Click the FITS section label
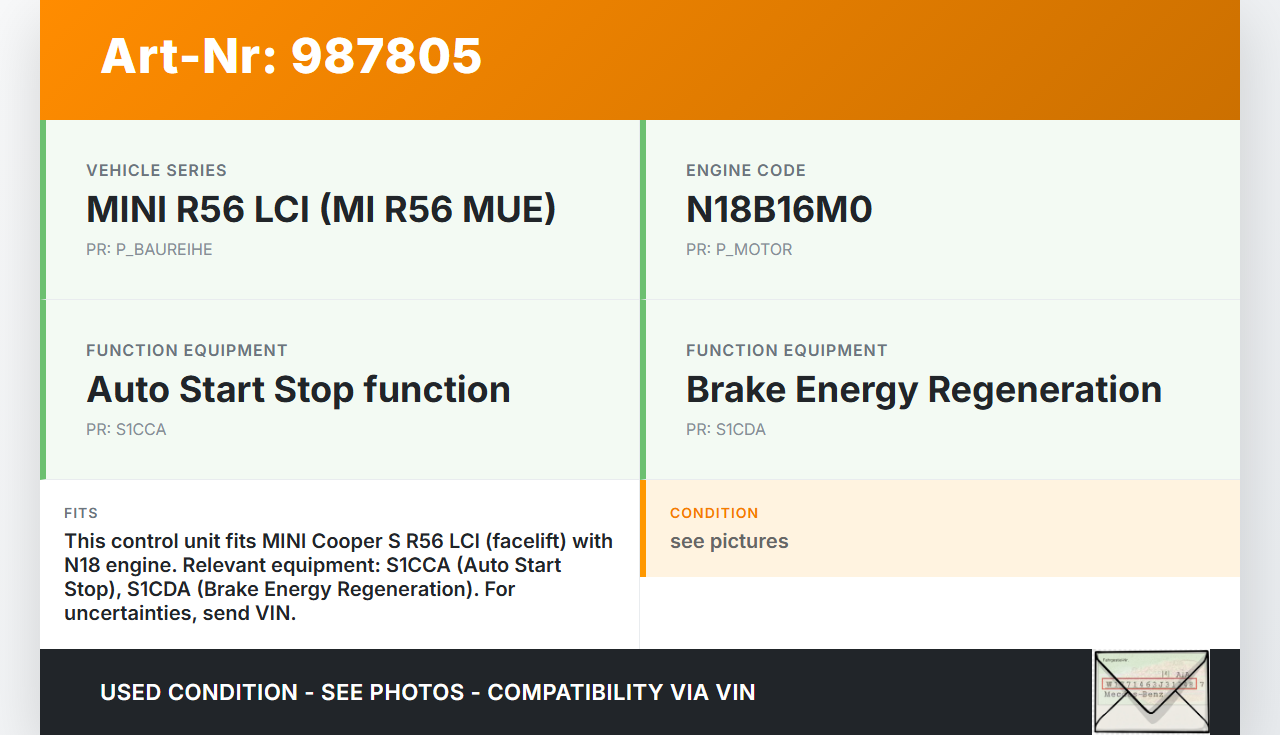This screenshot has width=1280, height=736. (81, 513)
